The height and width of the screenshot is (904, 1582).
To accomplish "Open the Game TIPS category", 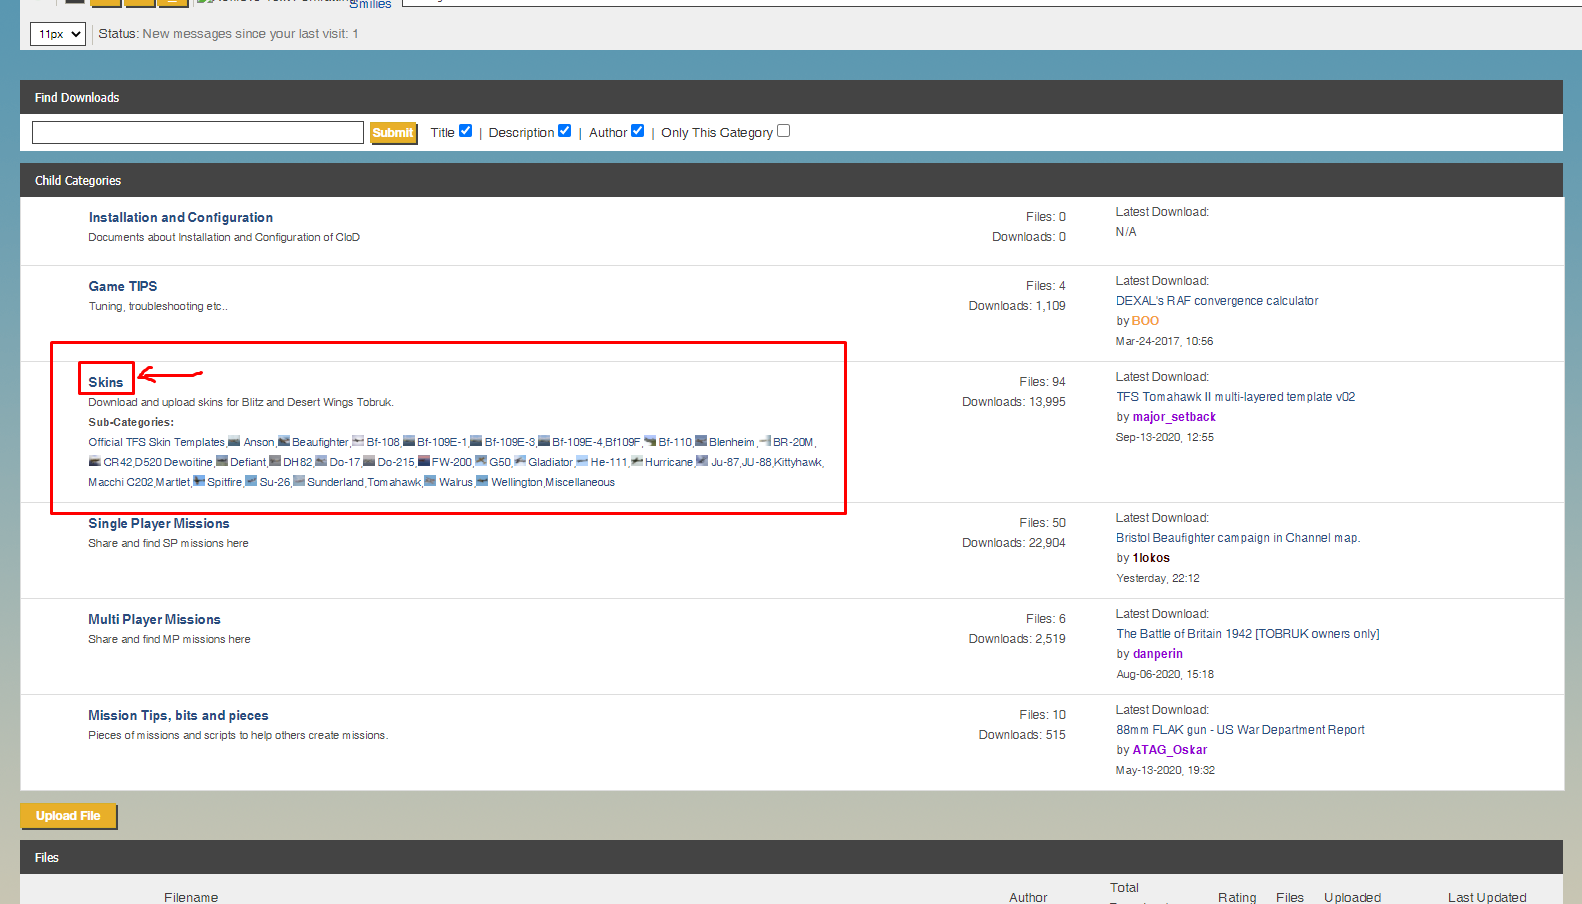I will click(123, 286).
